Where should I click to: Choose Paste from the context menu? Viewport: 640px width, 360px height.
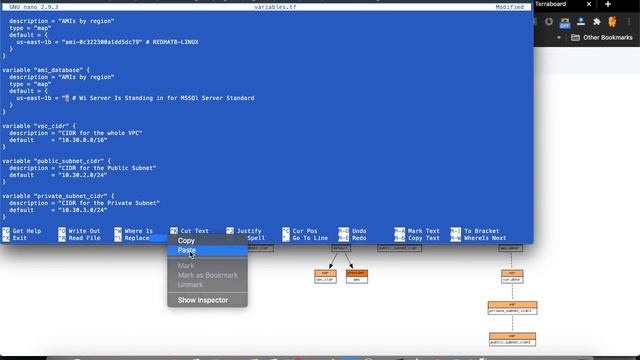[x=207, y=250]
